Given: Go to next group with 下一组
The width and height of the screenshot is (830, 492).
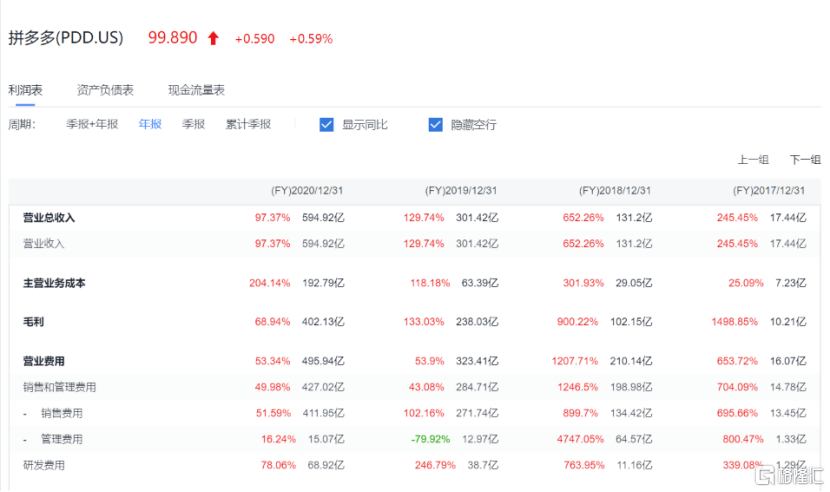Looking at the screenshot, I should [804, 159].
